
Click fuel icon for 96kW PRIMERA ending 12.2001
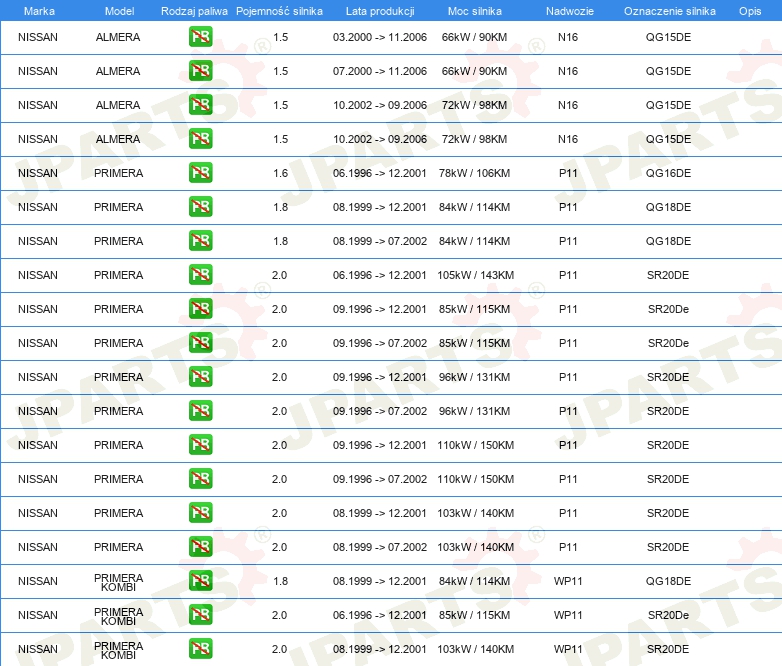click(x=200, y=376)
